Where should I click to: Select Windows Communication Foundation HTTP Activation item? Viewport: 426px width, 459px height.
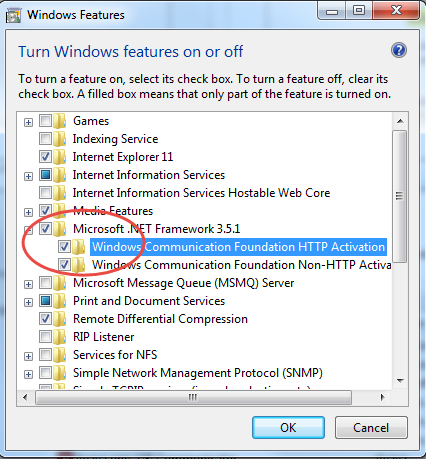click(238, 247)
